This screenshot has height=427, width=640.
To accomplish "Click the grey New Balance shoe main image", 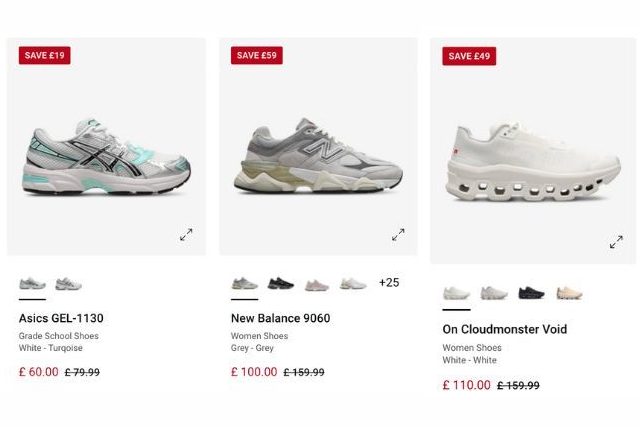I will click(318, 155).
